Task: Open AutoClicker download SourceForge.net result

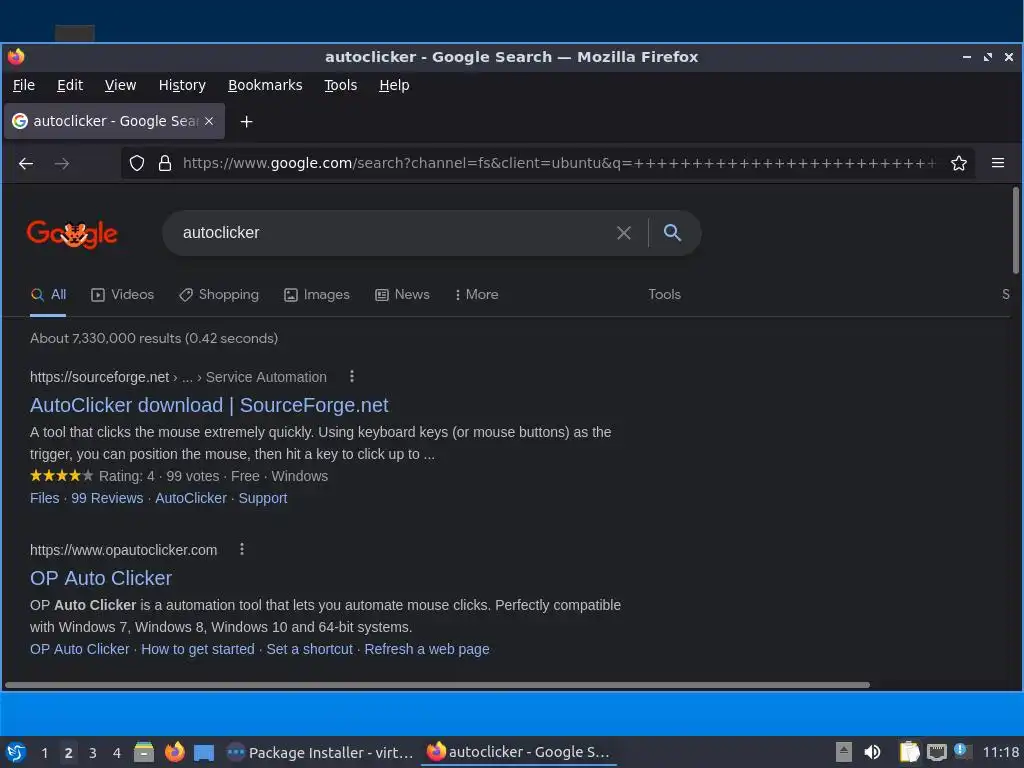Action: point(209,405)
